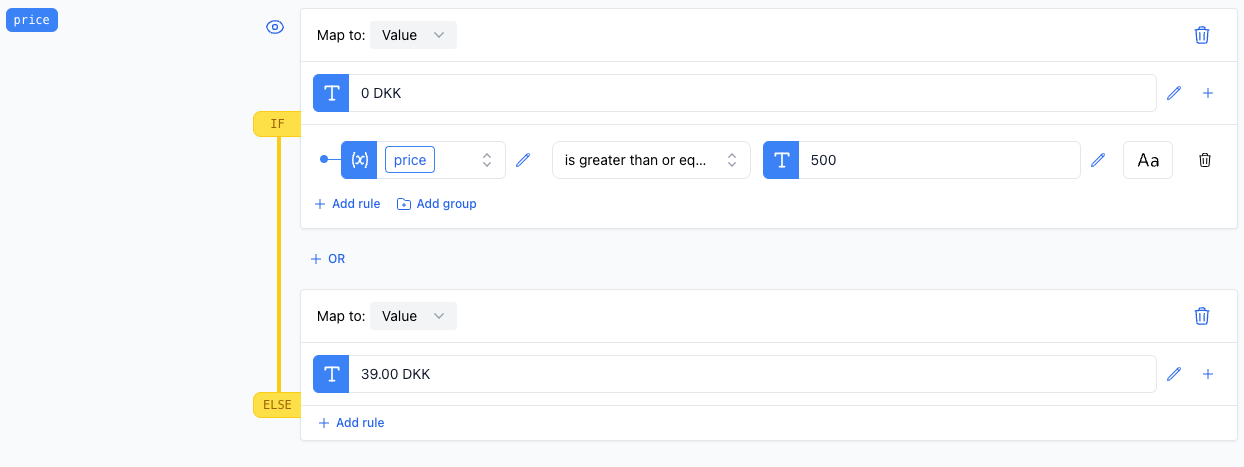Add rule in the IF block
1244x467 pixels.
(x=347, y=204)
